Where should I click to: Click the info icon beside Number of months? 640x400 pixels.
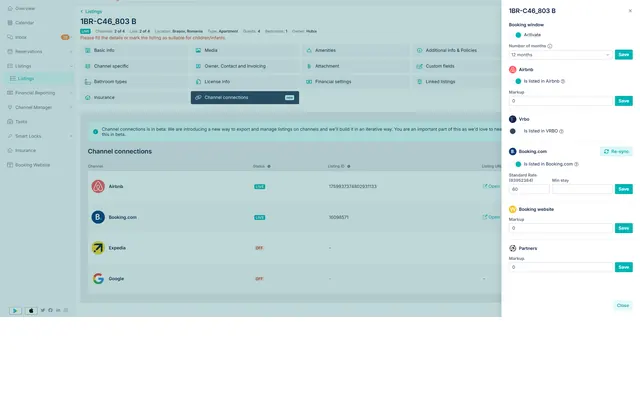(550, 46)
